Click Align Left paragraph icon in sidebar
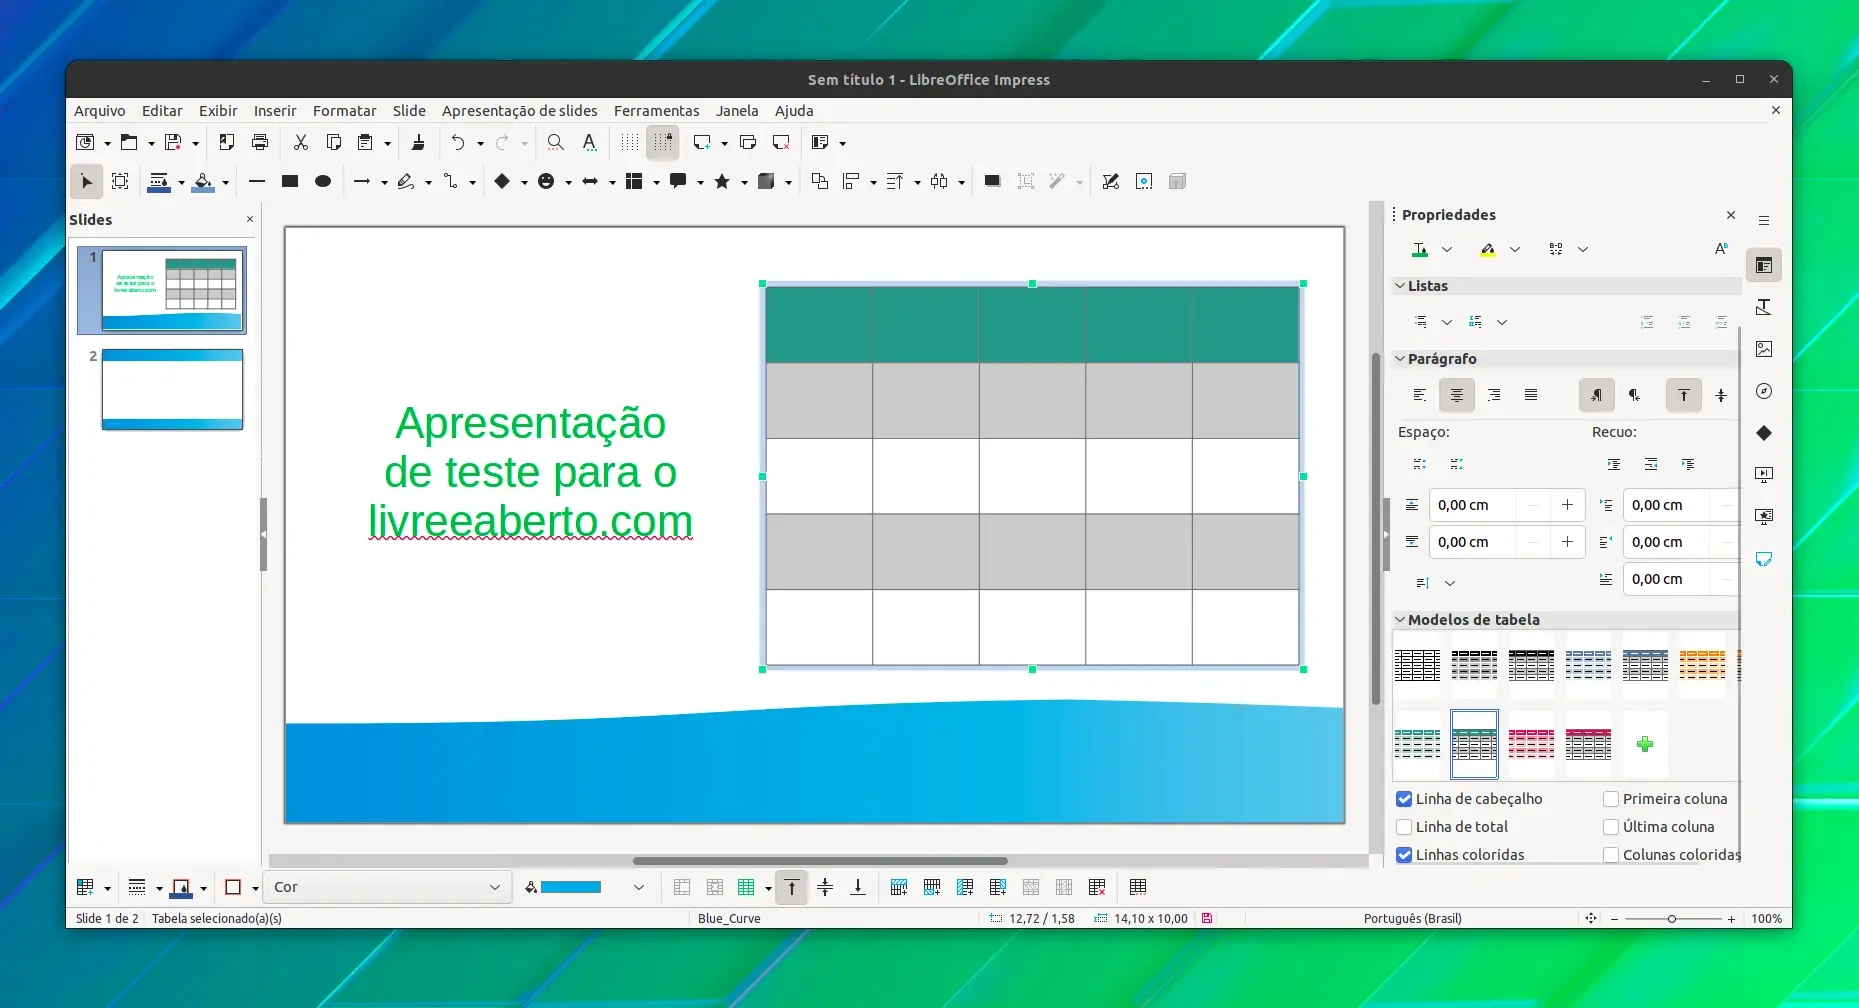1859x1008 pixels. tap(1420, 395)
